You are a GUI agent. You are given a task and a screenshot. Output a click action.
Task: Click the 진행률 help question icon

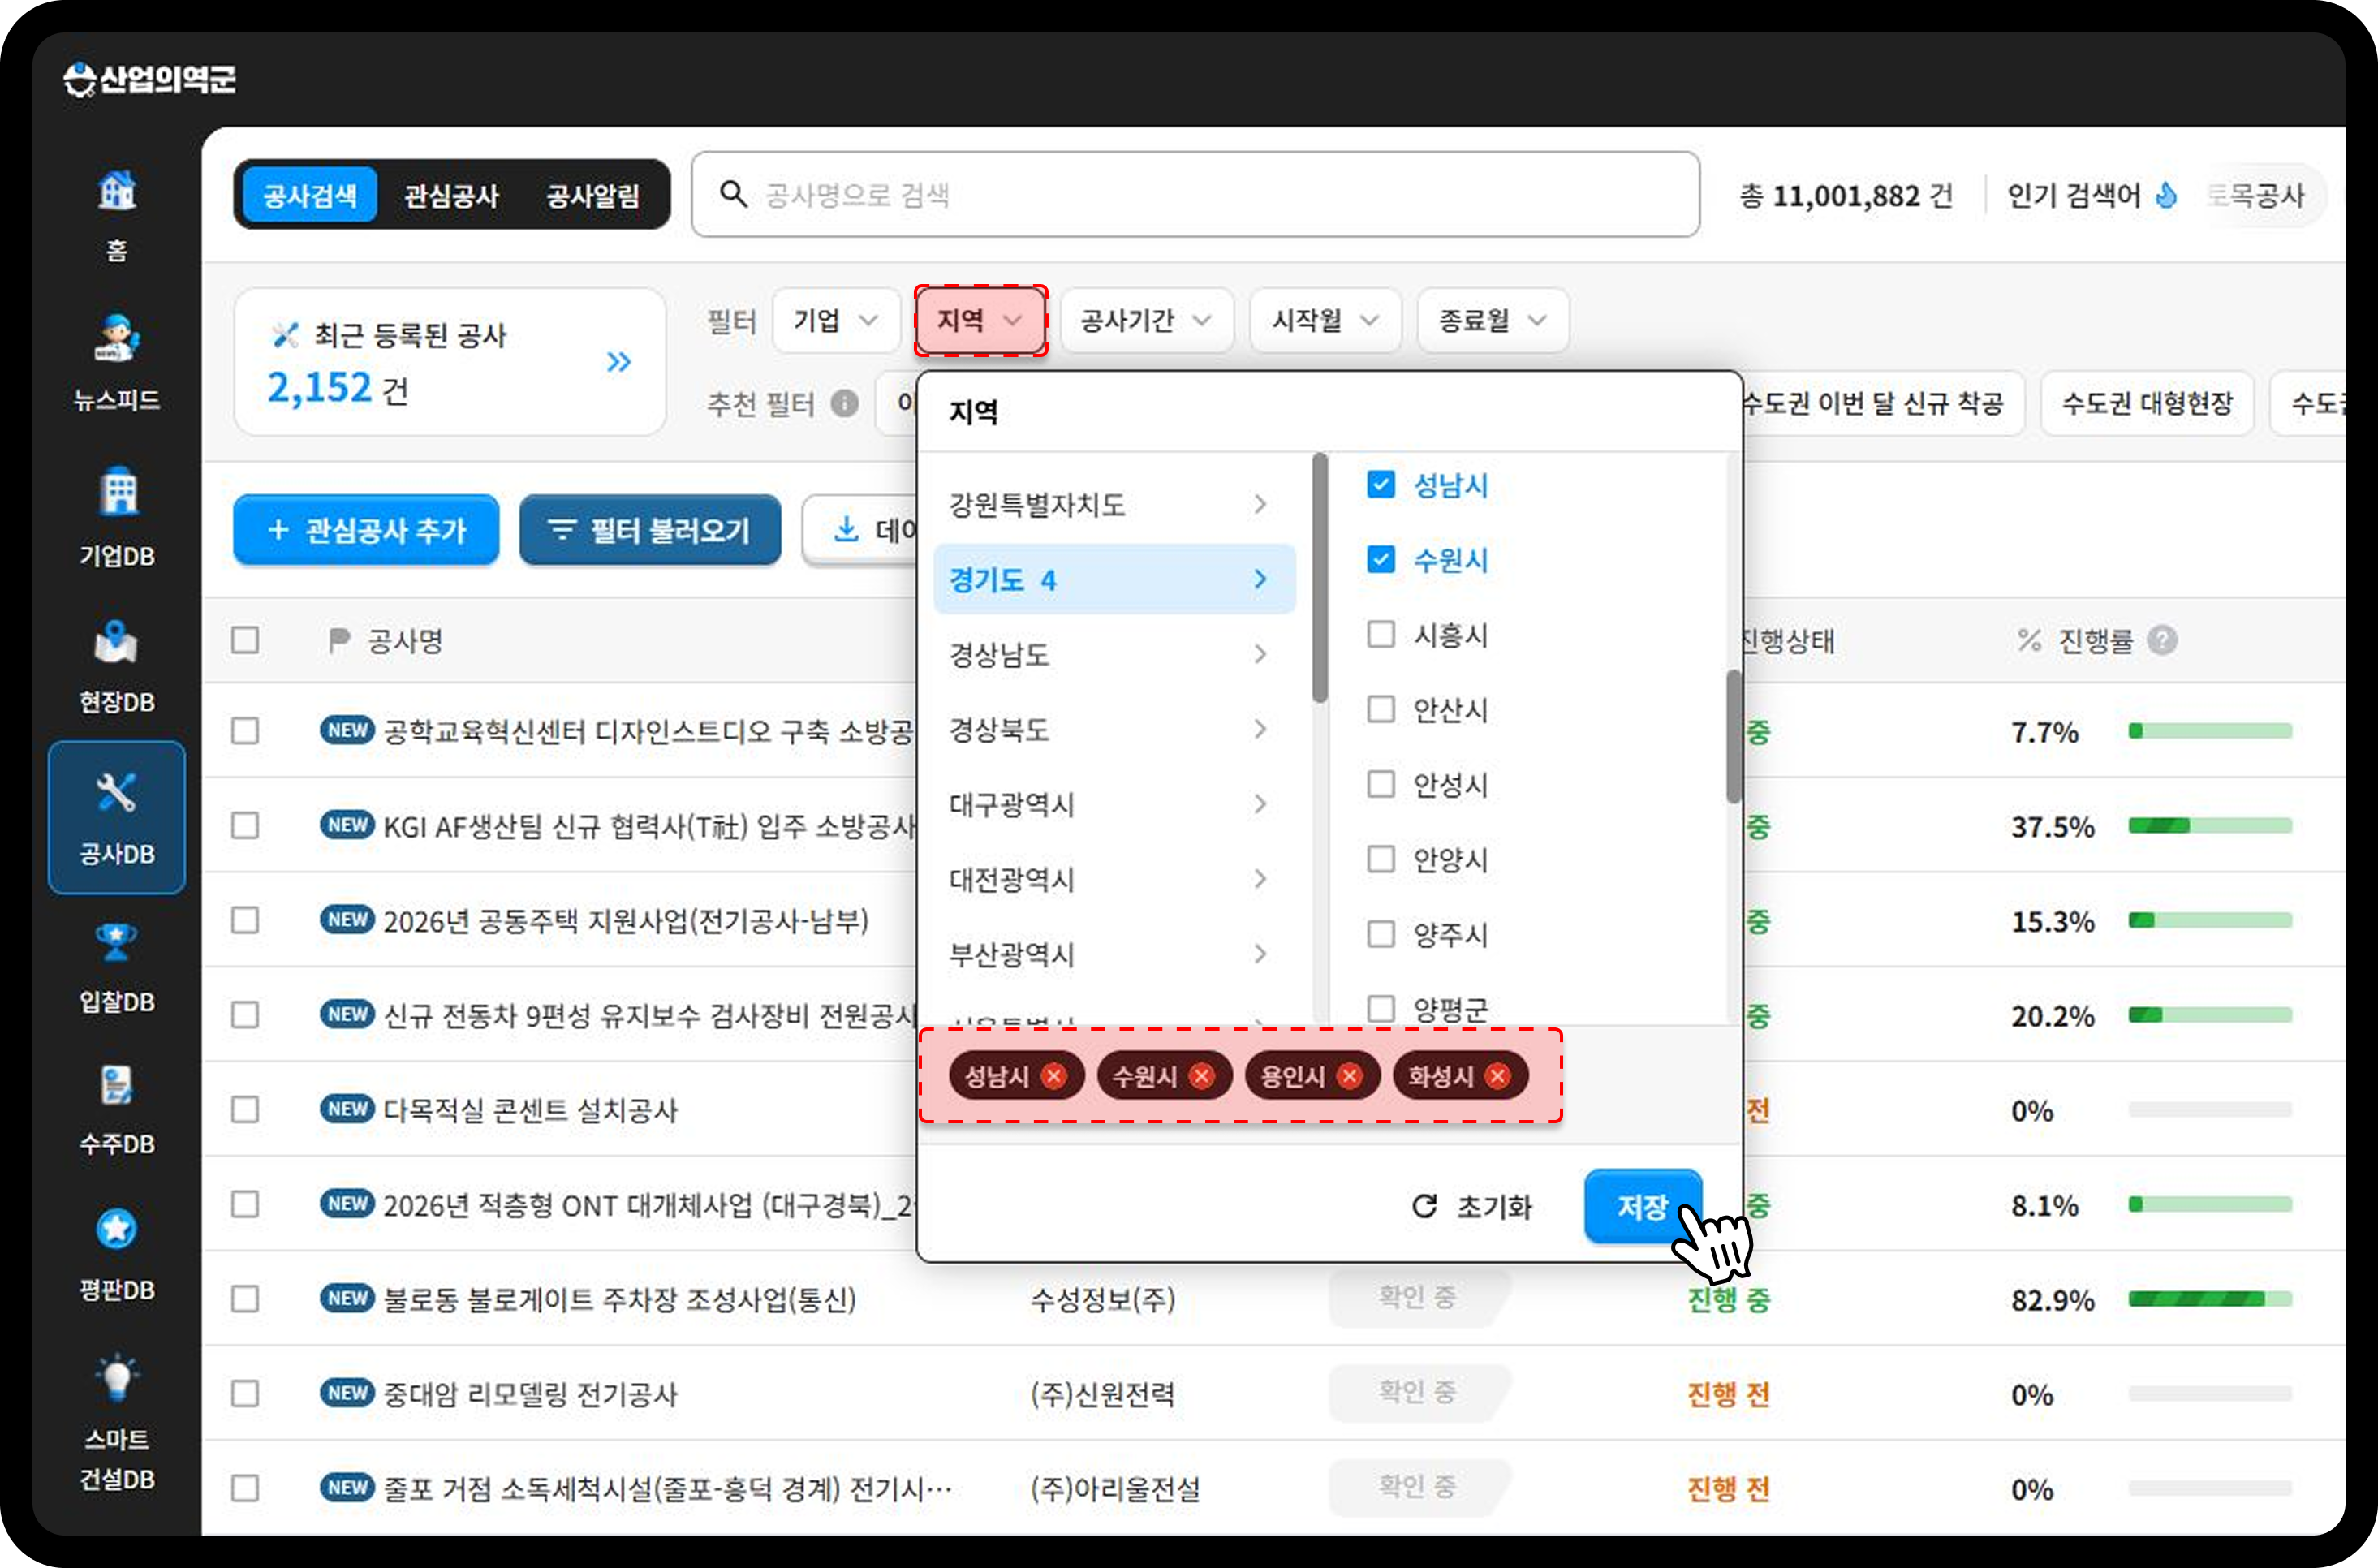tap(2162, 640)
